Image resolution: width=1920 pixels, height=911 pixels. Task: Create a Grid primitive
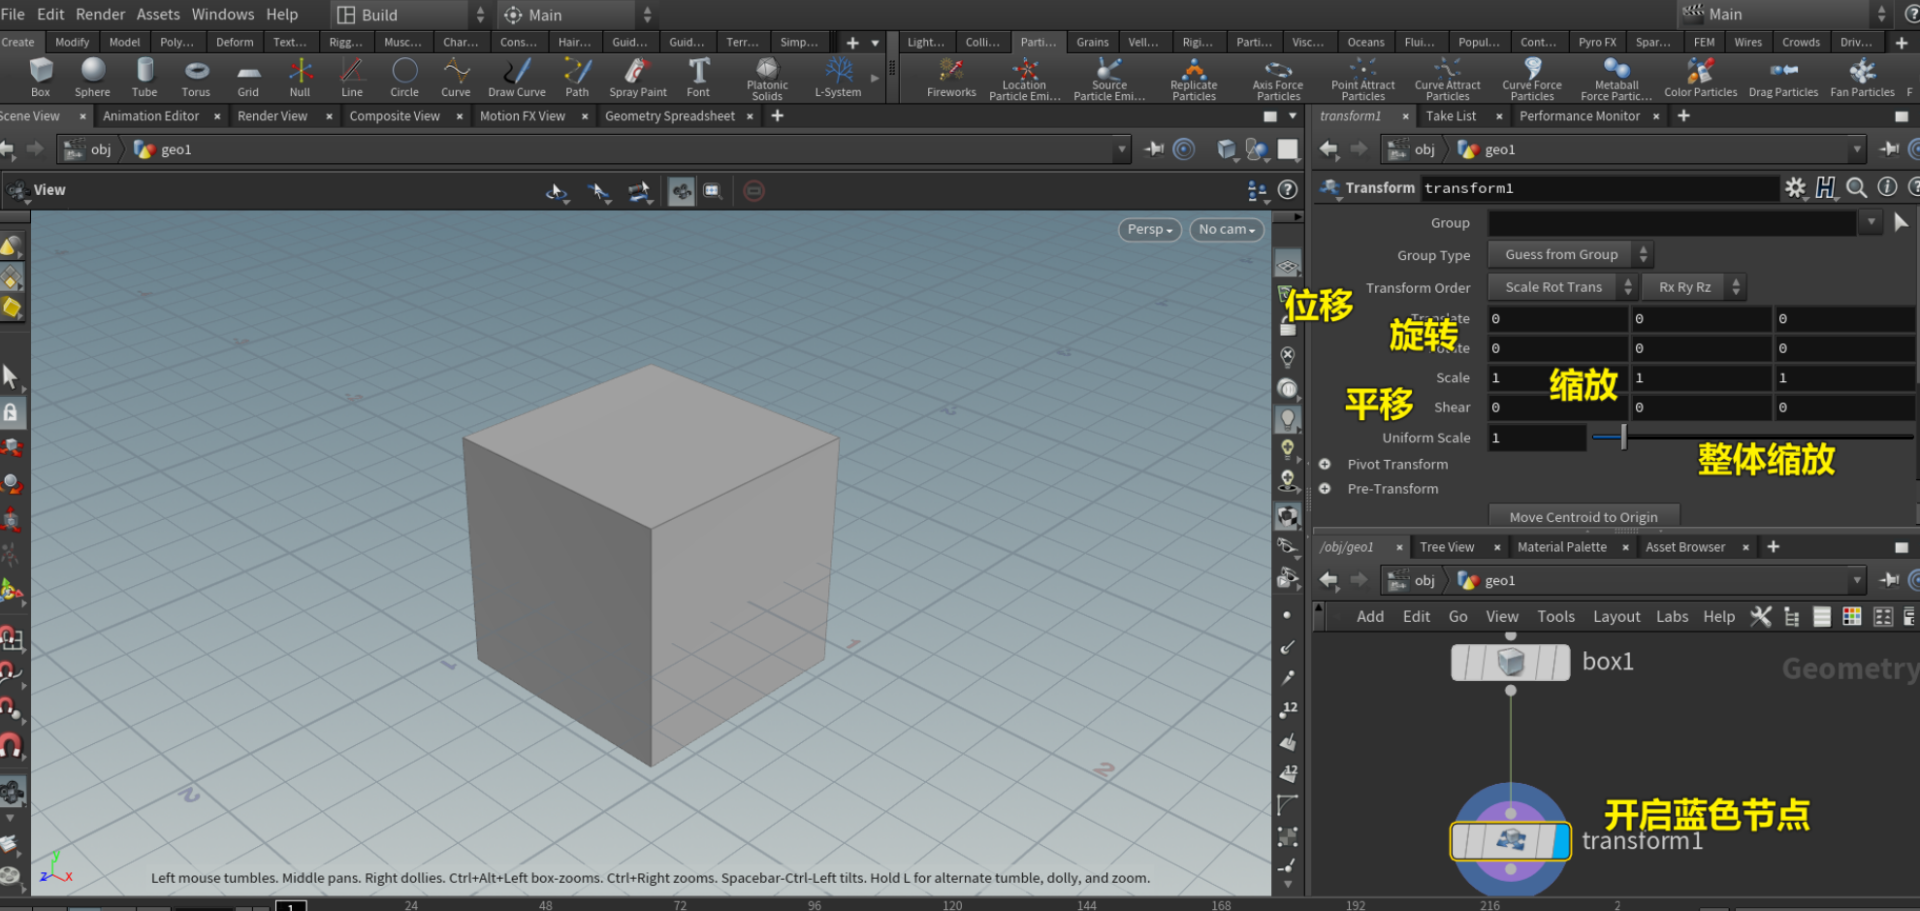point(248,77)
